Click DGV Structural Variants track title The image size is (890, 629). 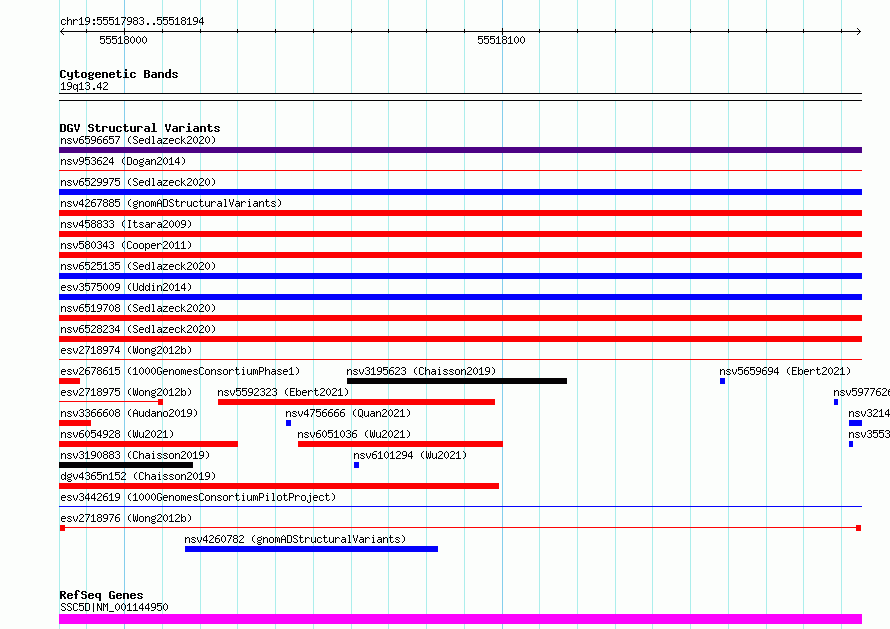click(140, 128)
